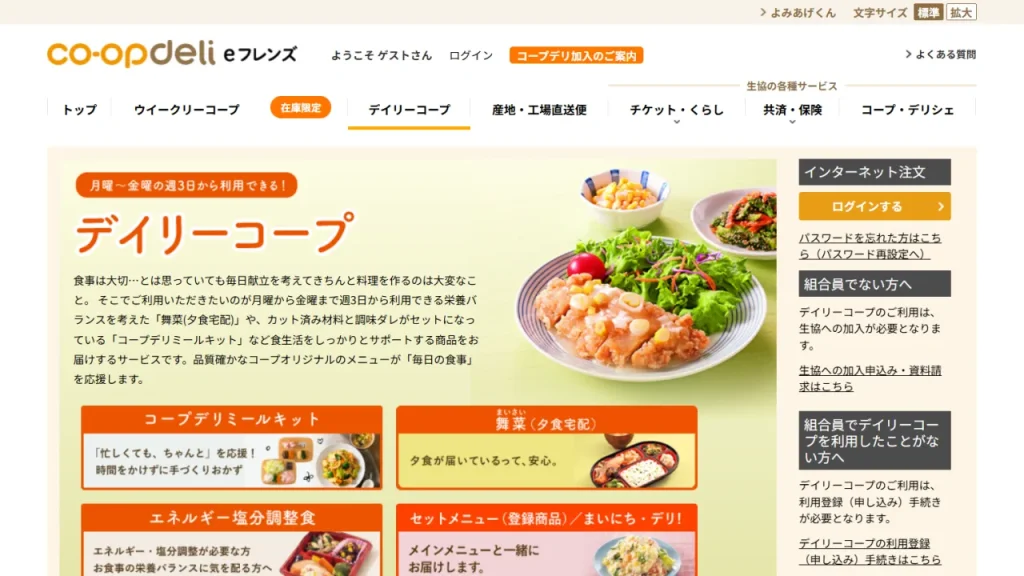1024x576 pixels.
Task: Click the コープデリ加入のご案内 button
Action: tap(576, 56)
